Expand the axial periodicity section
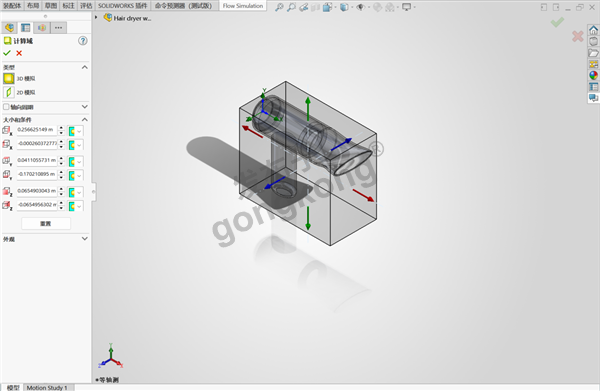 tap(85, 107)
